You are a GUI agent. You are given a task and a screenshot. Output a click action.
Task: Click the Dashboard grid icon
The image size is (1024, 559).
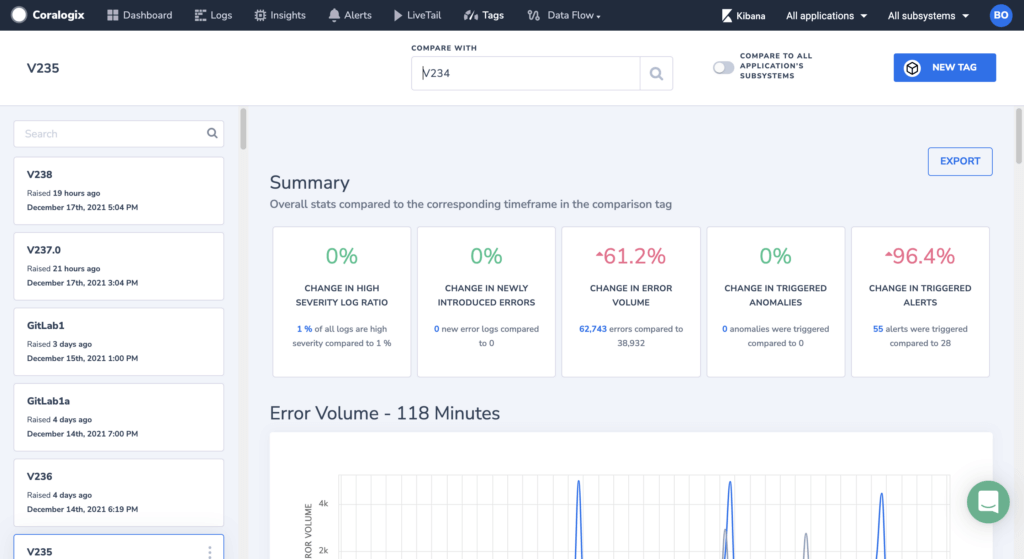pos(112,15)
